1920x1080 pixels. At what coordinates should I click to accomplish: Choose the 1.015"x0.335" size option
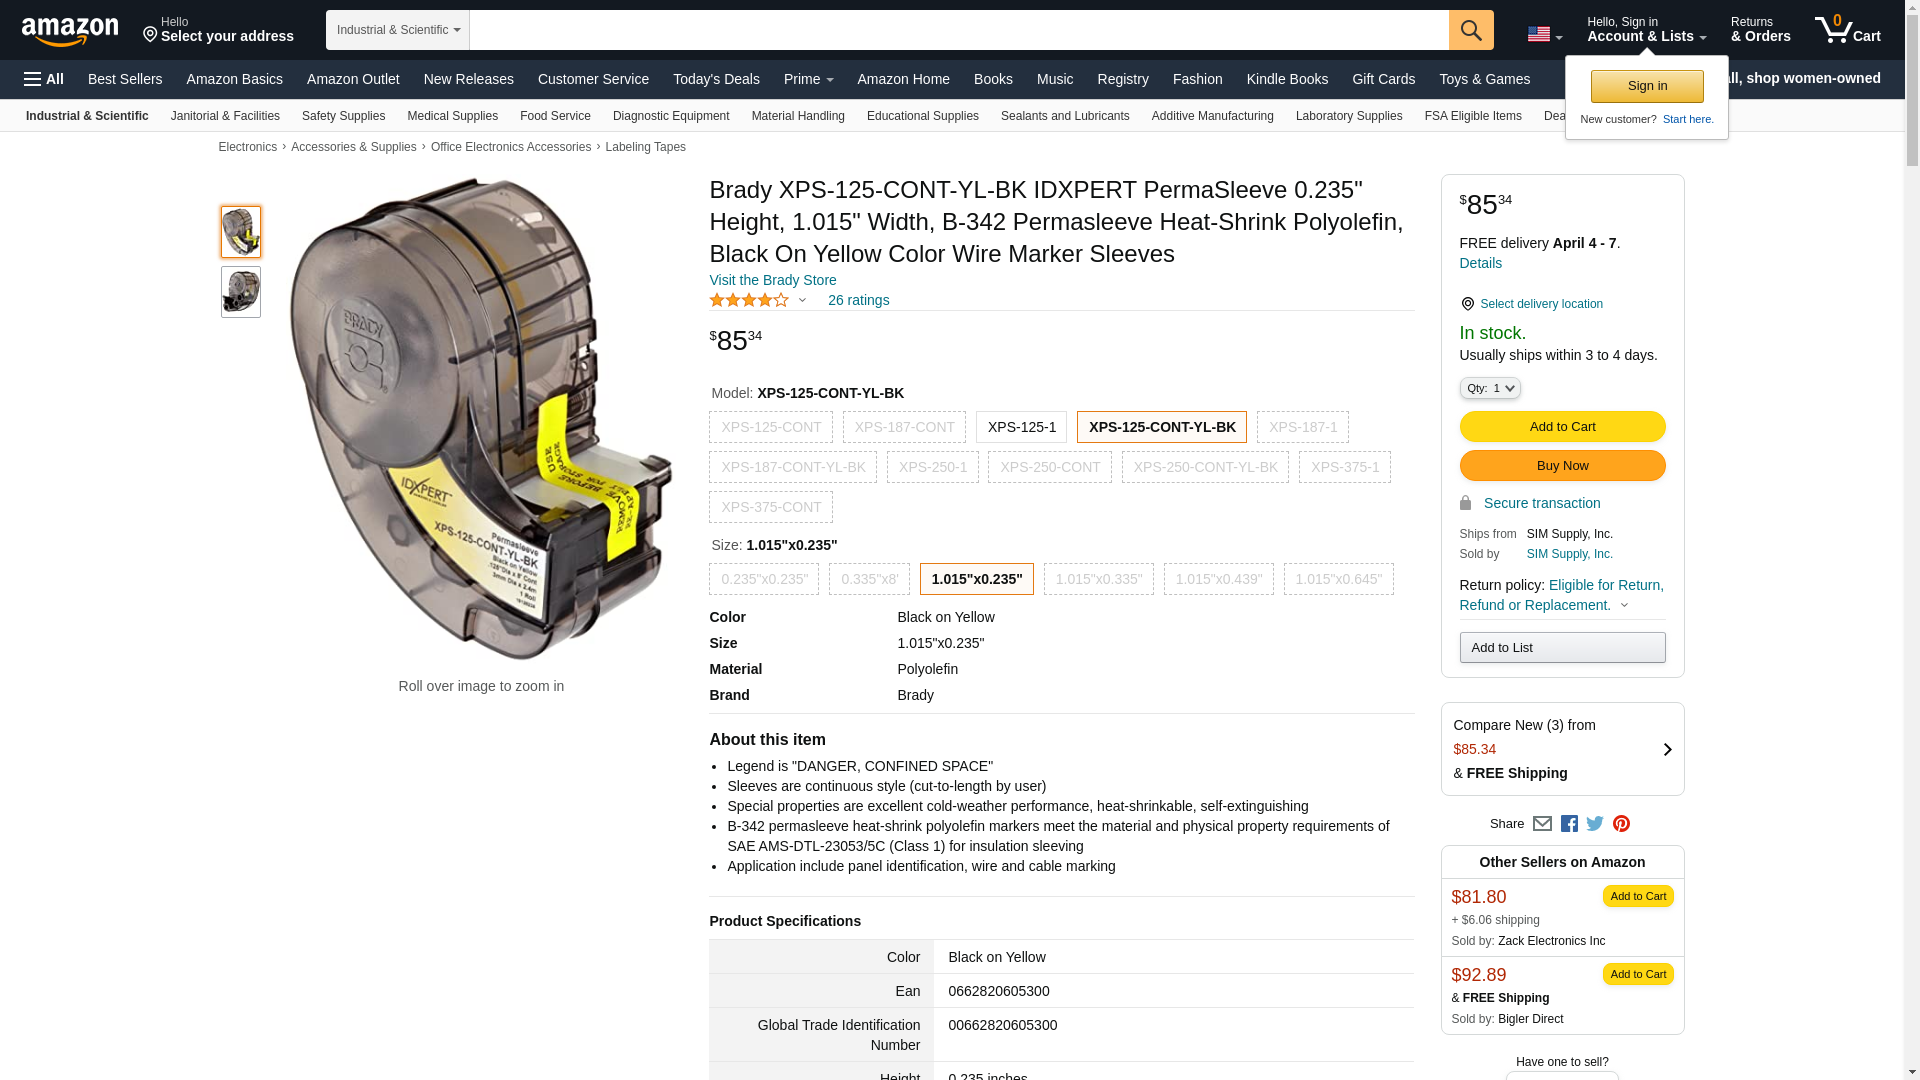coord(1098,579)
